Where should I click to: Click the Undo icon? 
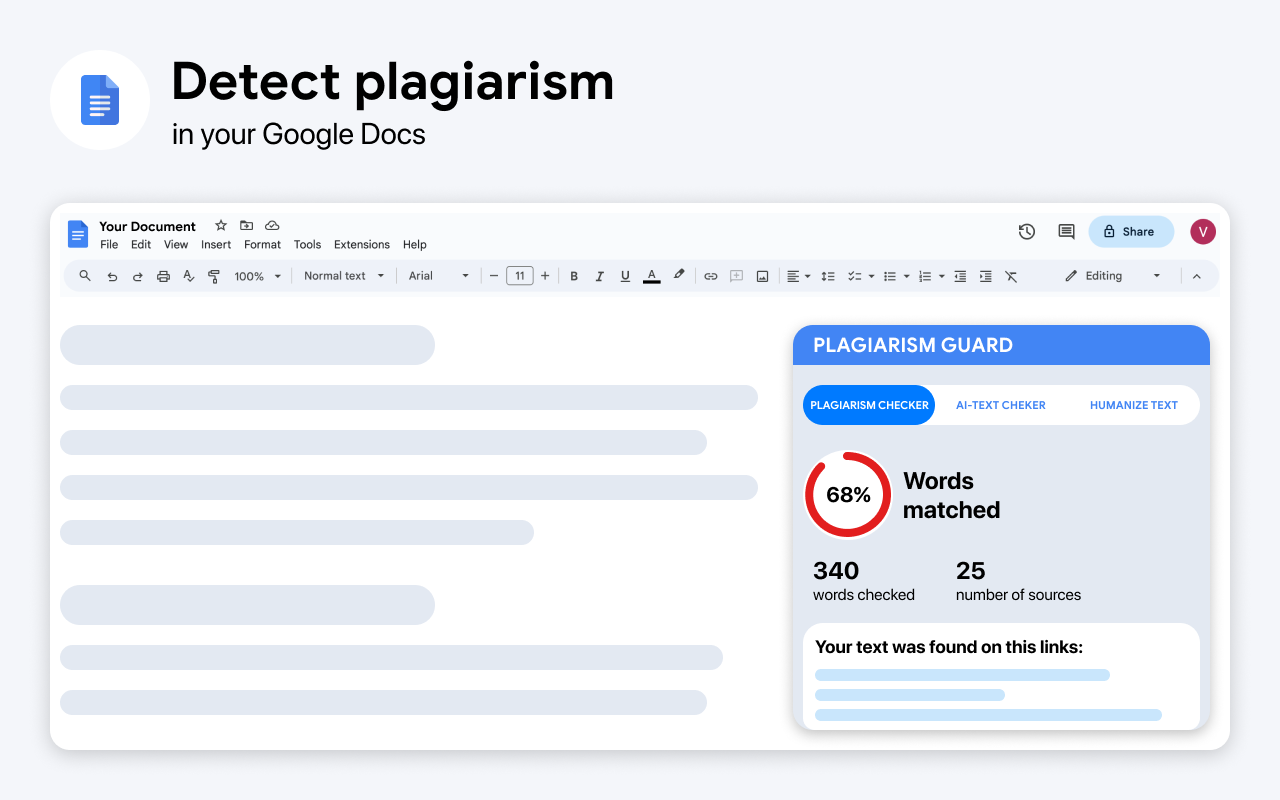[x=112, y=276]
